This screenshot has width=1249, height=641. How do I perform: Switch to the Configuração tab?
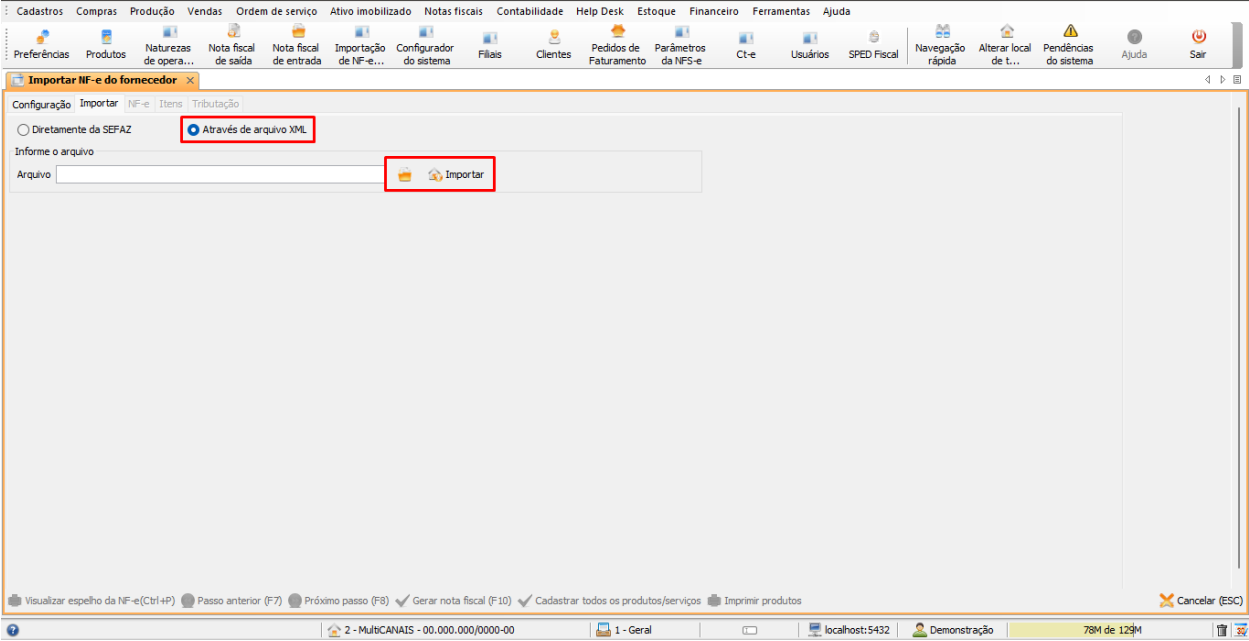tap(42, 104)
